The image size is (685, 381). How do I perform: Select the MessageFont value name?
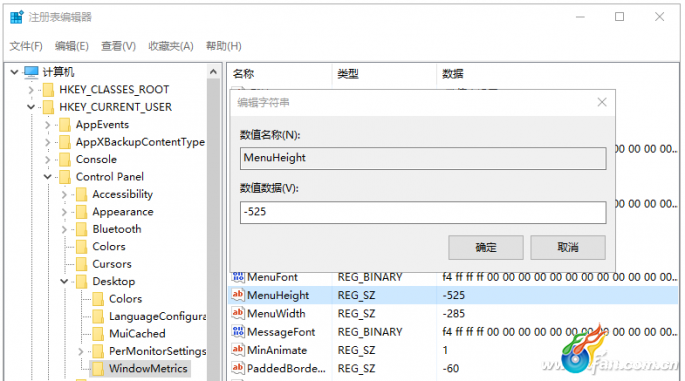coord(281,332)
